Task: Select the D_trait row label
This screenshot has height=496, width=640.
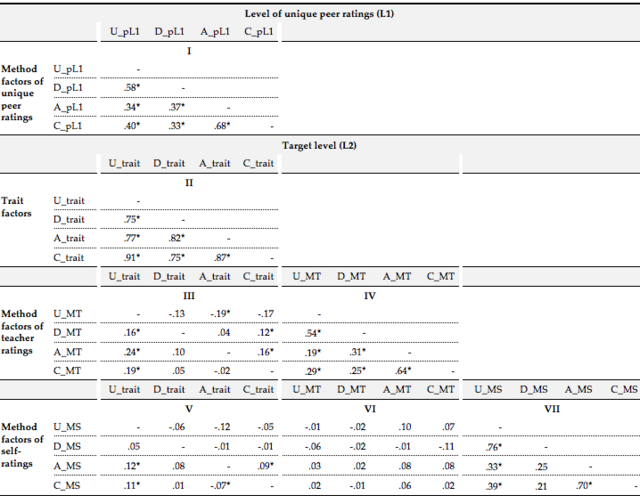Action: 69,220
